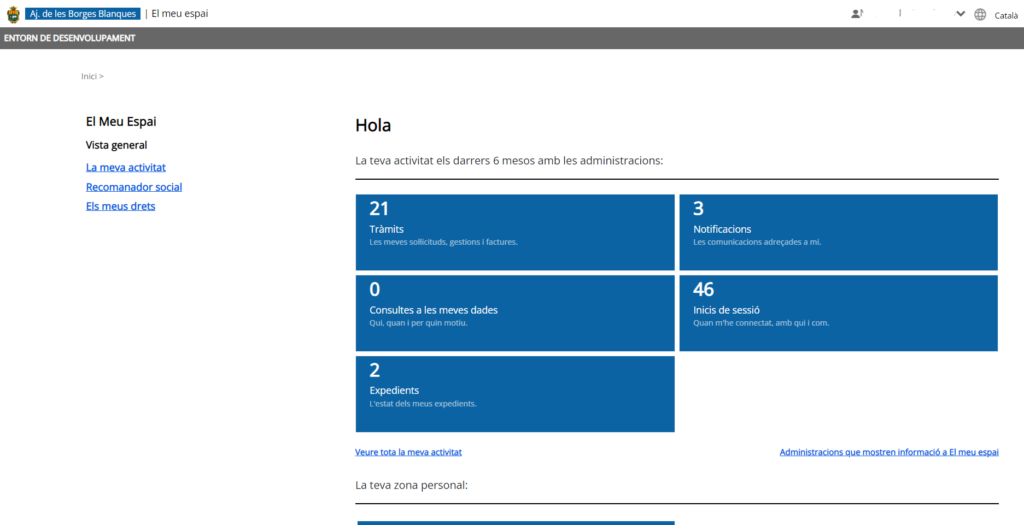Open the Tràmits tile showing 21
Viewport: 1024px width, 525px height.
[515, 232]
